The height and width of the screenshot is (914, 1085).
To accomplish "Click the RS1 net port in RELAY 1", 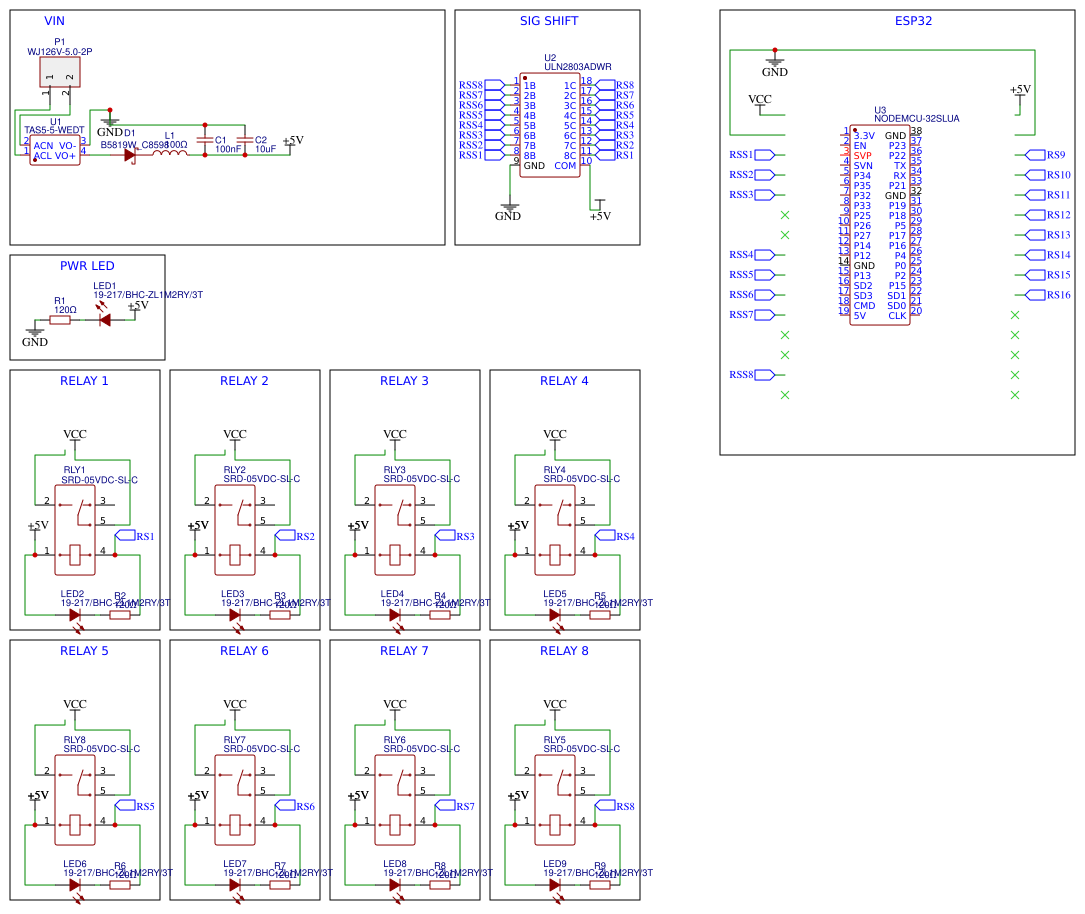I will pos(134,536).
